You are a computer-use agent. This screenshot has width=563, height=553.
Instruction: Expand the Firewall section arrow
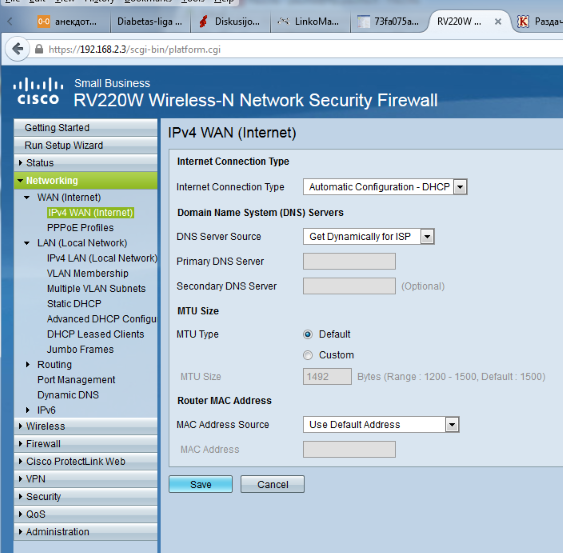pyautogui.click(x=20, y=443)
